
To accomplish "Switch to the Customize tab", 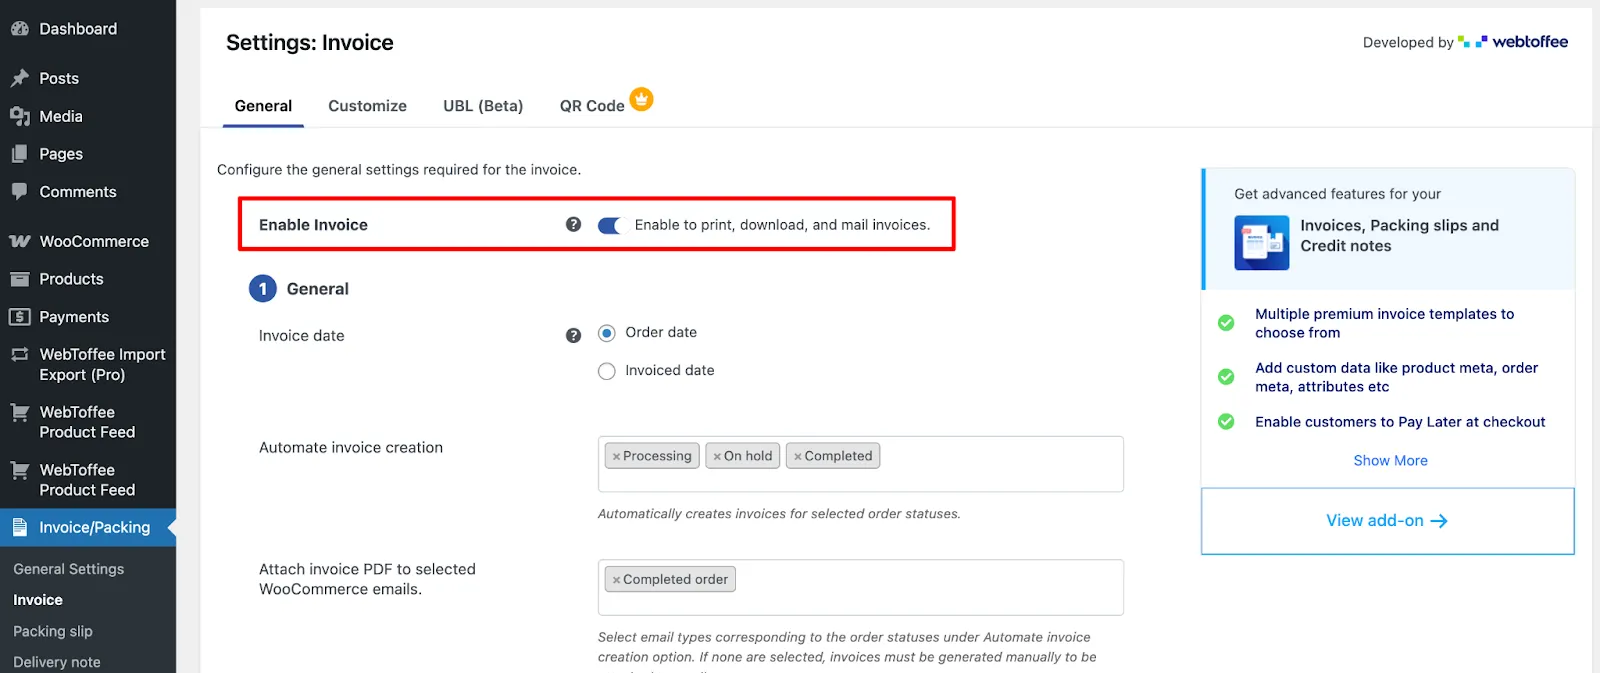I will [367, 106].
